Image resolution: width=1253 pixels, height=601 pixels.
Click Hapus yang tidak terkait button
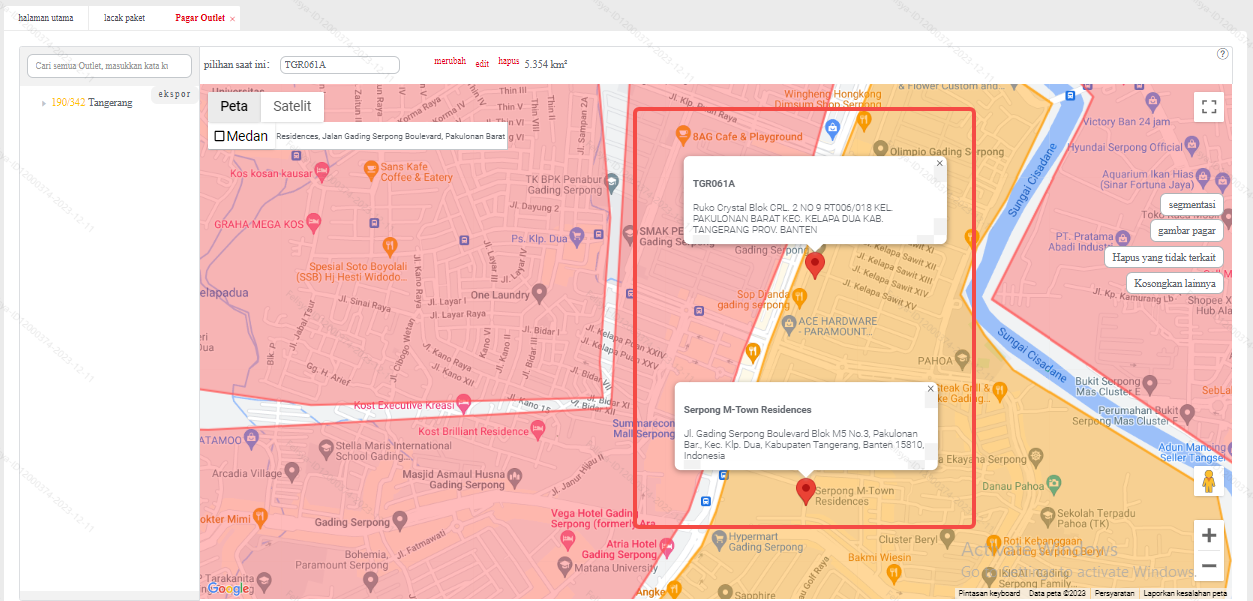pyautogui.click(x=1164, y=257)
